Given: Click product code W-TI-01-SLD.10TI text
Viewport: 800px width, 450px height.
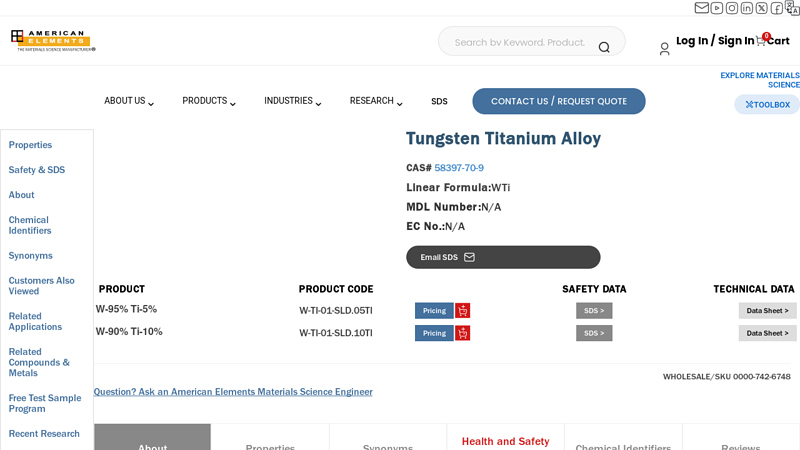Looking at the screenshot, I should (336, 333).
